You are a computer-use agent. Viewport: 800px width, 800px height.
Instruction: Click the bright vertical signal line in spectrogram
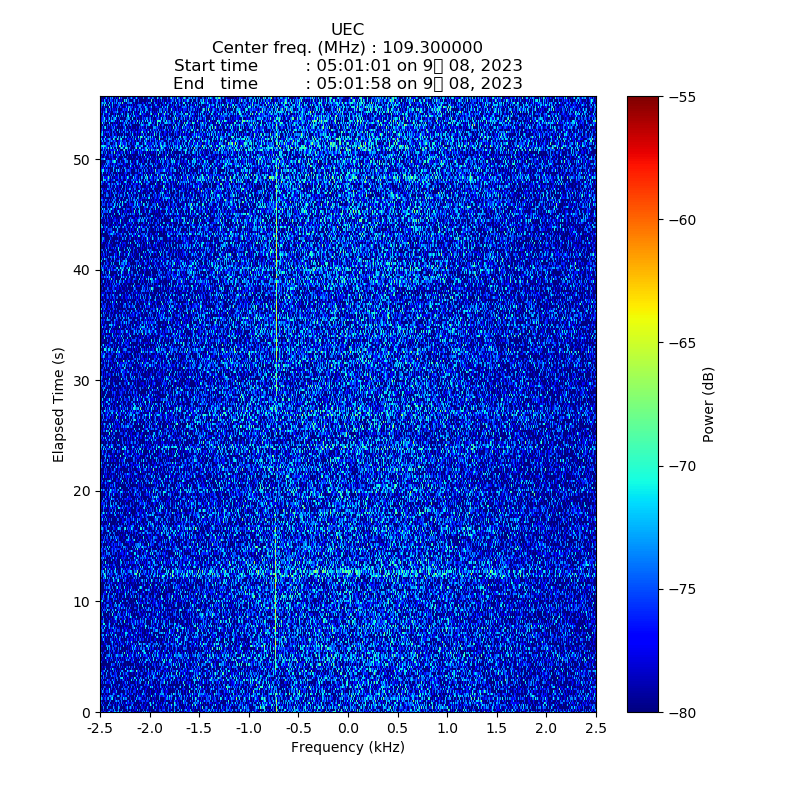click(276, 300)
